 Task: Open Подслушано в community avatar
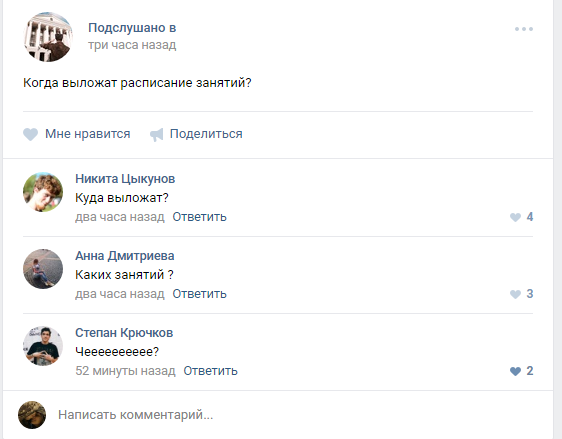[48, 37]
